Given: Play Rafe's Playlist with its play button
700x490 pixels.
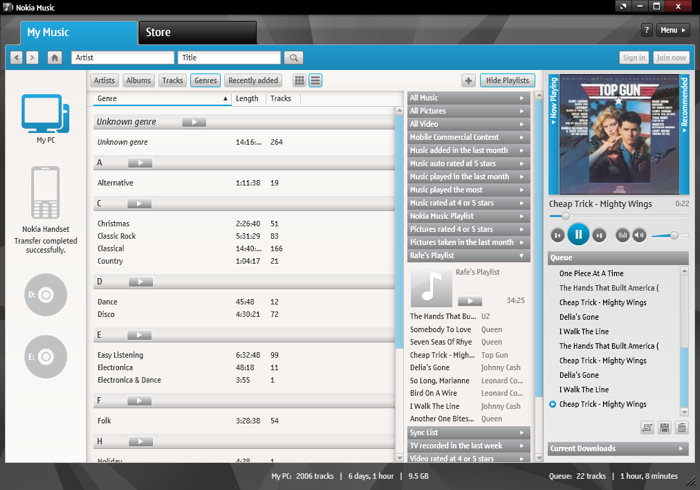Looking at the screenshot, I should tap(470, 301).
